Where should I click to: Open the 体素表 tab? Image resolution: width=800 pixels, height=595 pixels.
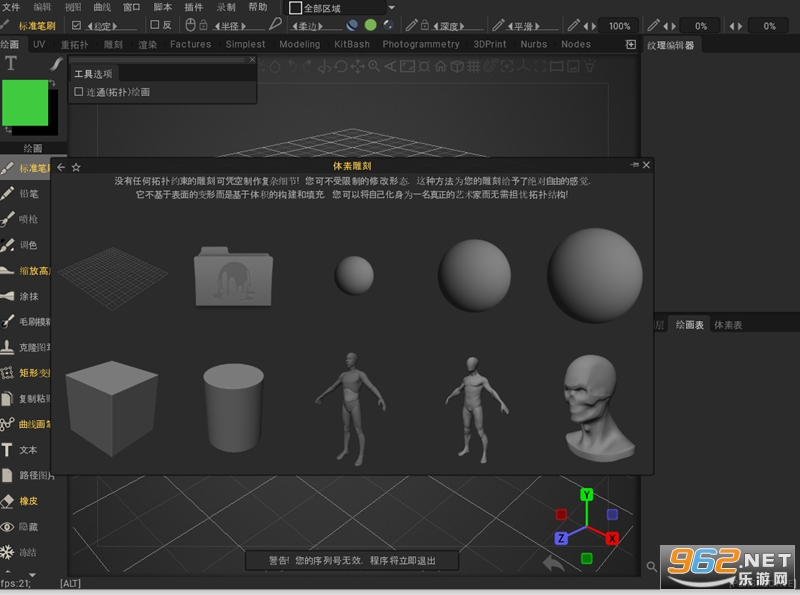pos(728,325)
